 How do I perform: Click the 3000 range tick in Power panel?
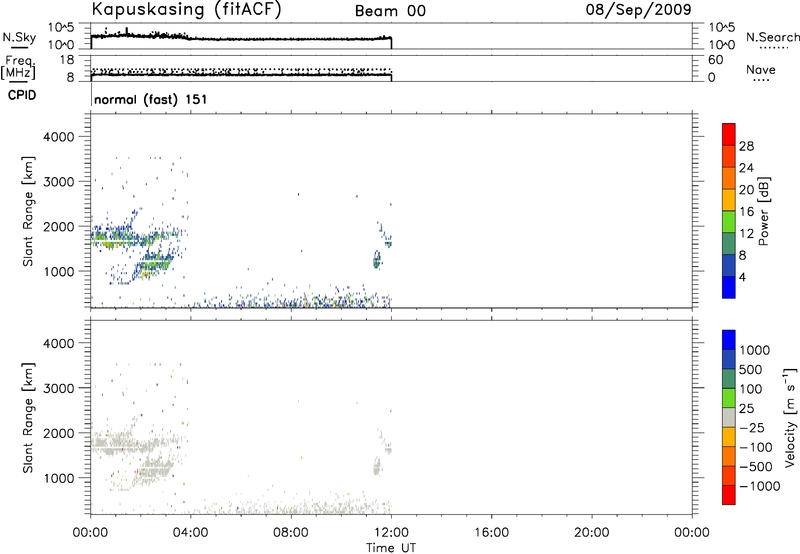pyautogui.click(x=59, y=182)
